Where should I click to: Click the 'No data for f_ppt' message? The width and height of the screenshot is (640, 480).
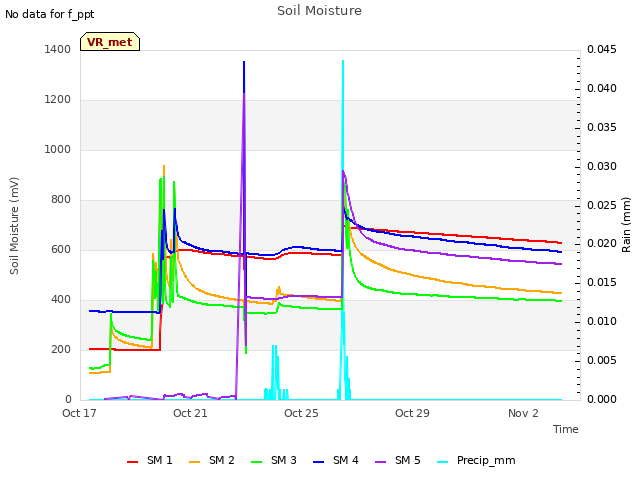[x=49, y=14]
